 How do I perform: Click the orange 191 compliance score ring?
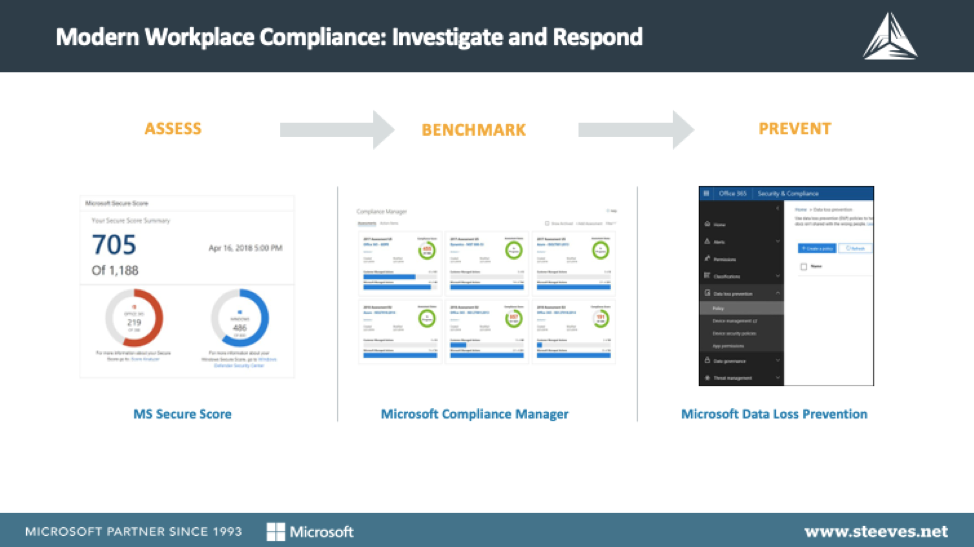(600, 319)
